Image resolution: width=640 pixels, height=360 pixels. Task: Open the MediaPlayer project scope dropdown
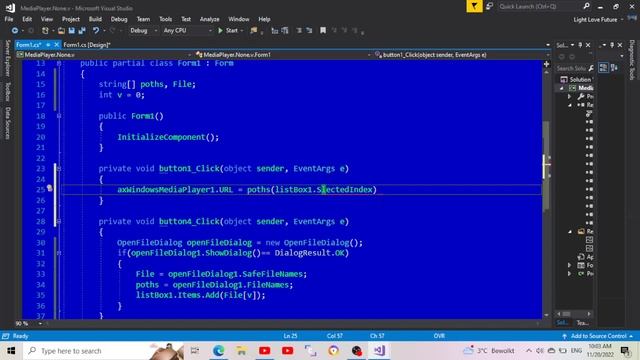(104, 55)
